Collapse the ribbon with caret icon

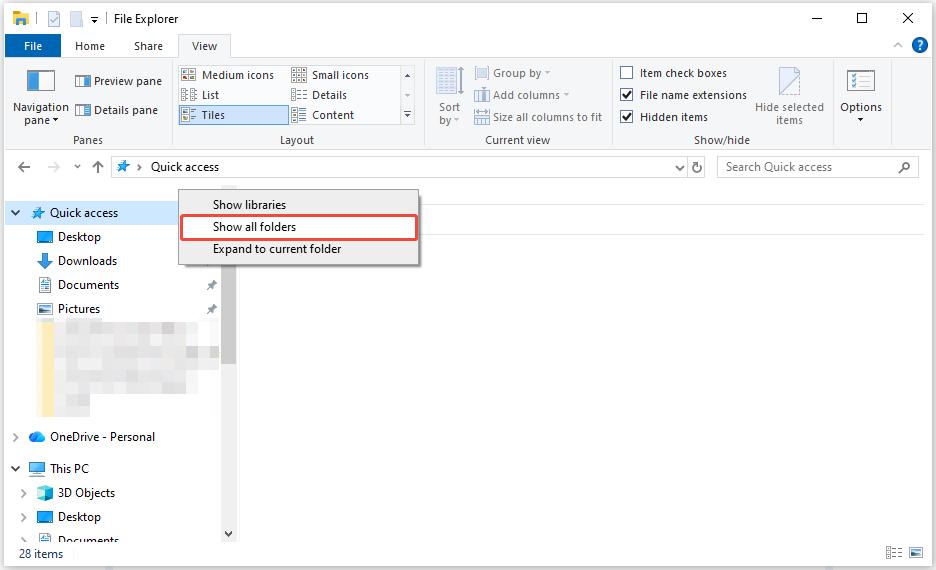[897, 45]
